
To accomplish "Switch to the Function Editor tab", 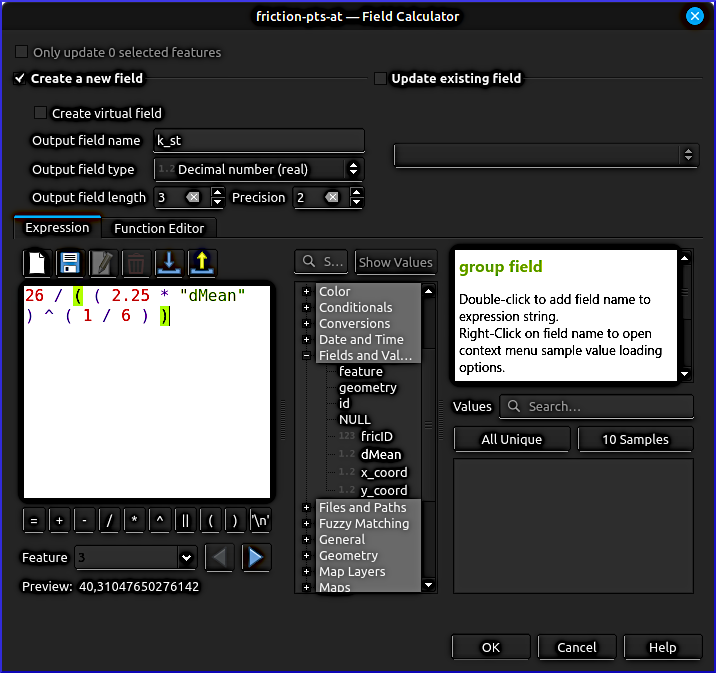I will point(159,228).
